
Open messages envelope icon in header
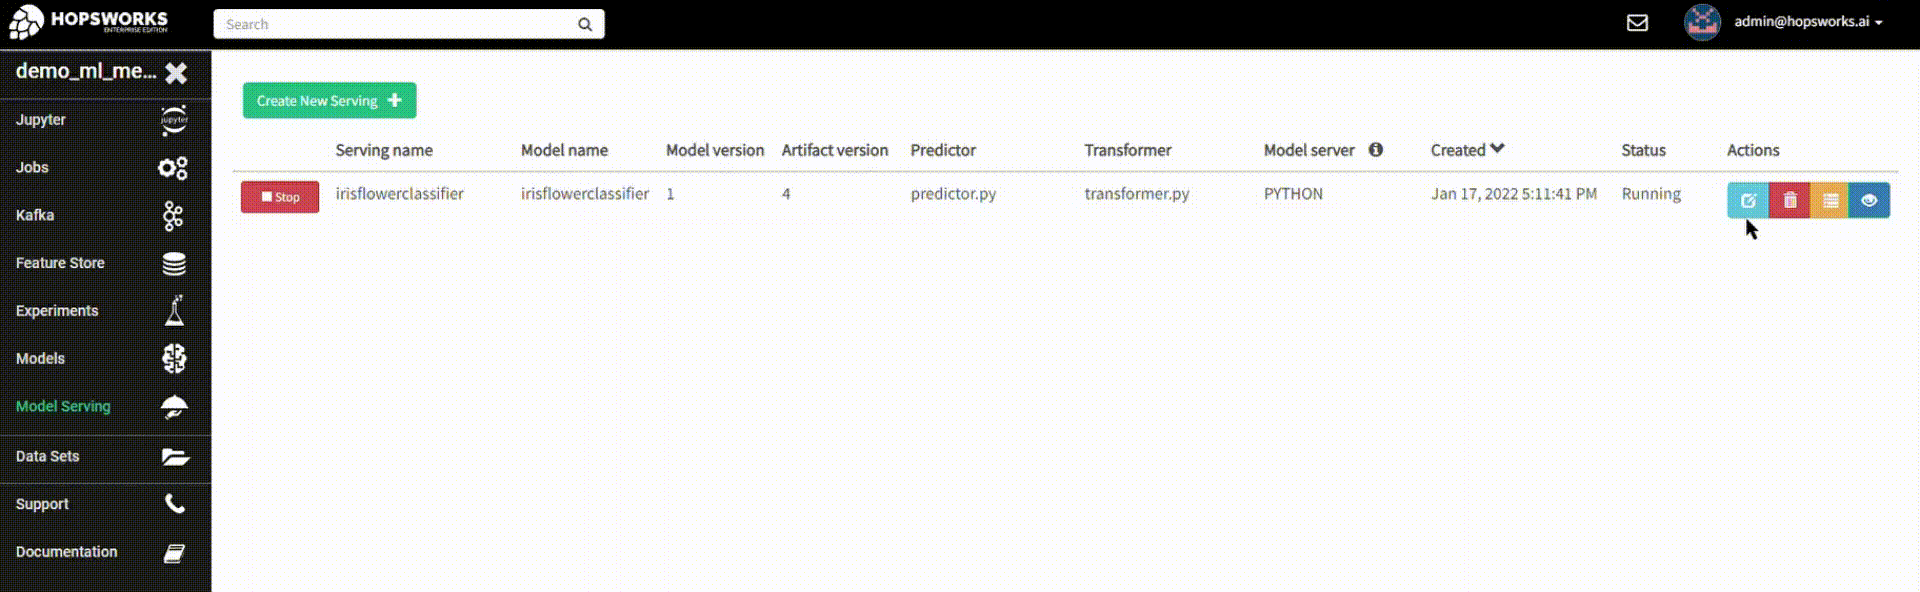tap(1637, 23)
